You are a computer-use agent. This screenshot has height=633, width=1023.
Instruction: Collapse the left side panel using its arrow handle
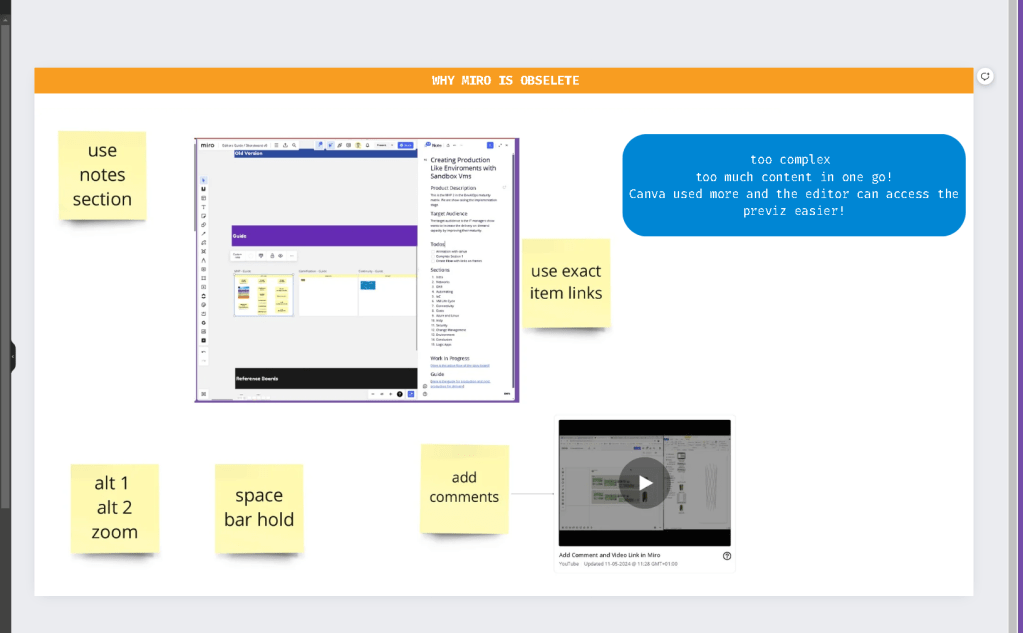(x=12, y=356)
